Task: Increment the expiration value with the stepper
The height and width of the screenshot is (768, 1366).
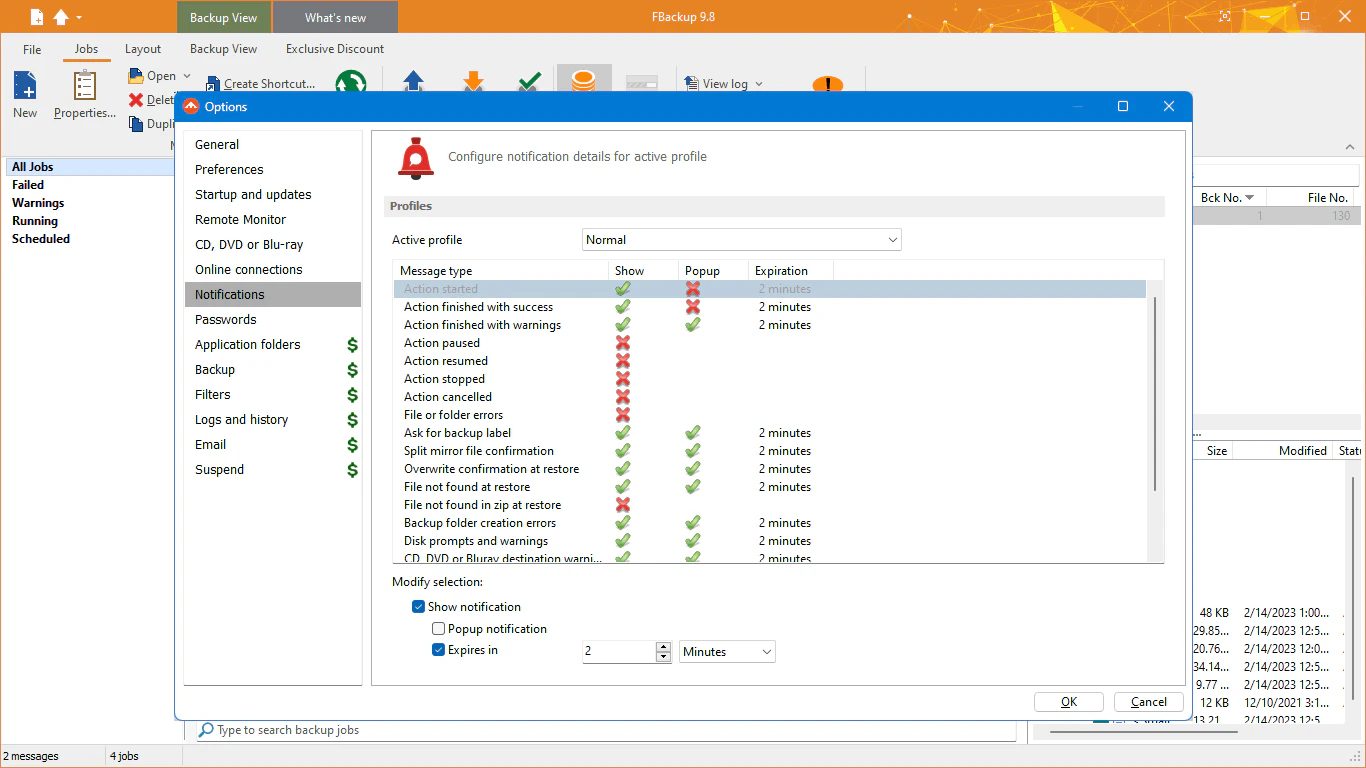Action: tap(663, 646)
